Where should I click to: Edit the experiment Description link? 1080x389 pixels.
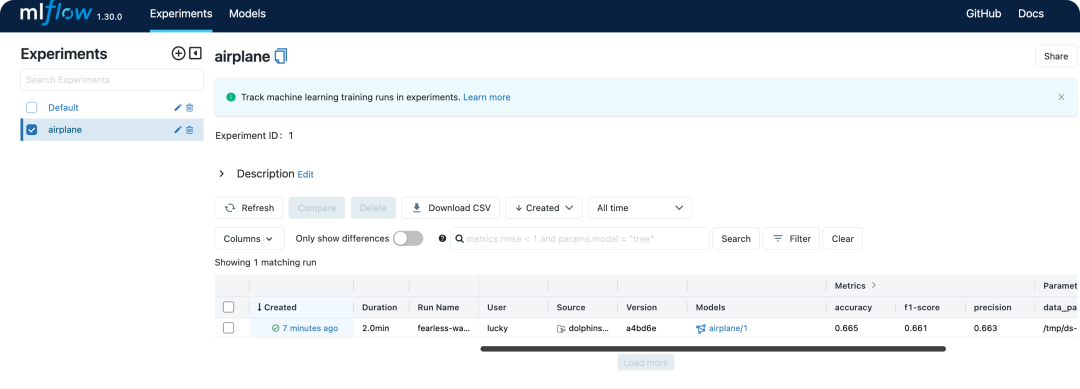pyautogui.click(x=305, y=175)
